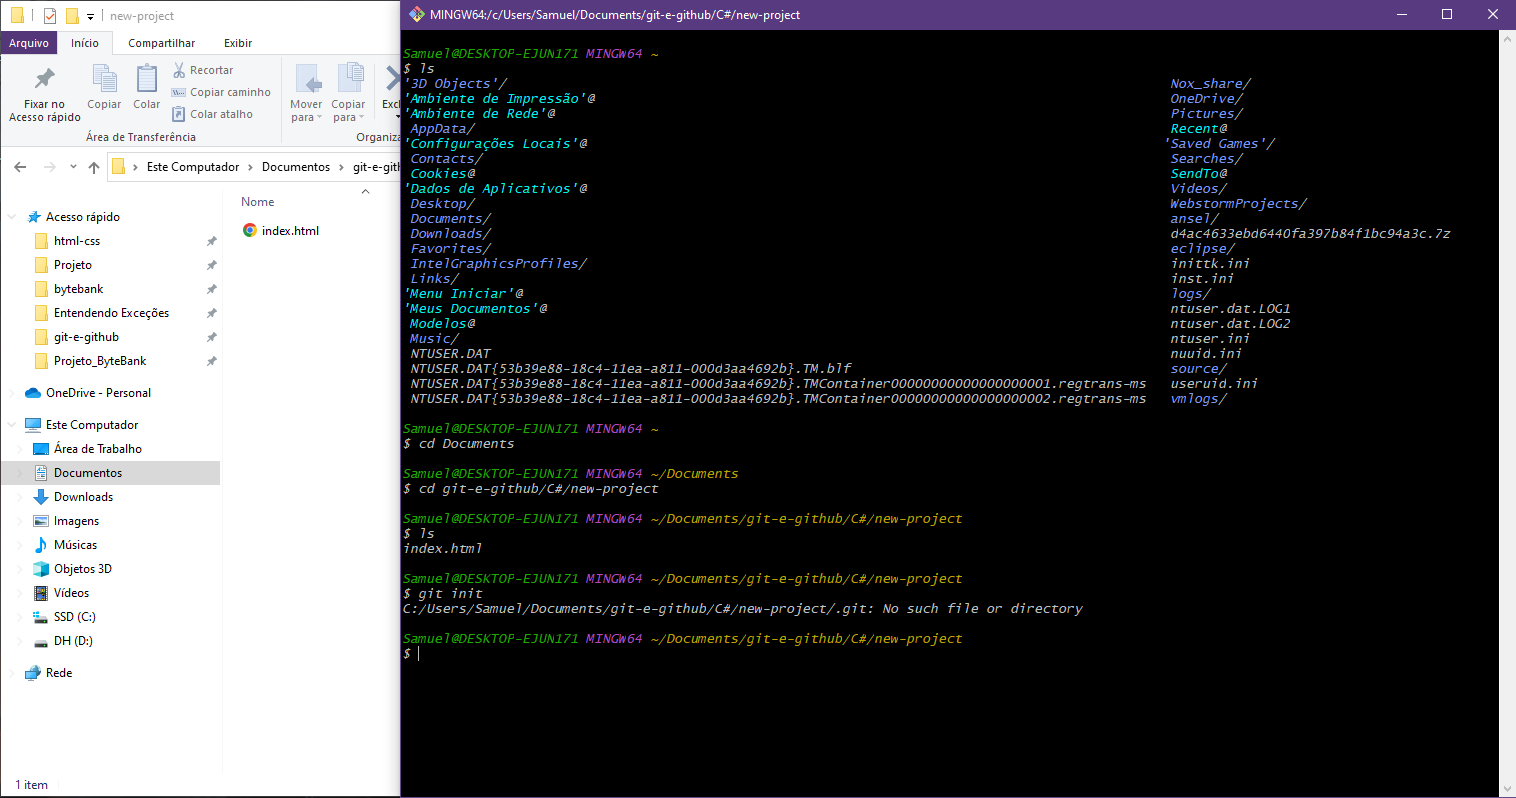Expand the Rede network node
1516x798 pixels.
click(12, 673)
